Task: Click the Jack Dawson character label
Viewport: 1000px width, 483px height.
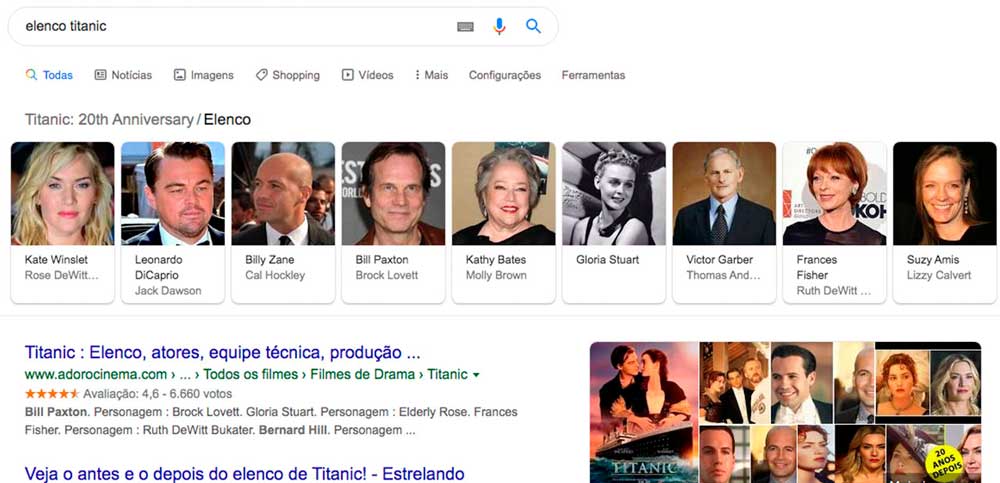Action: [168, 291]
